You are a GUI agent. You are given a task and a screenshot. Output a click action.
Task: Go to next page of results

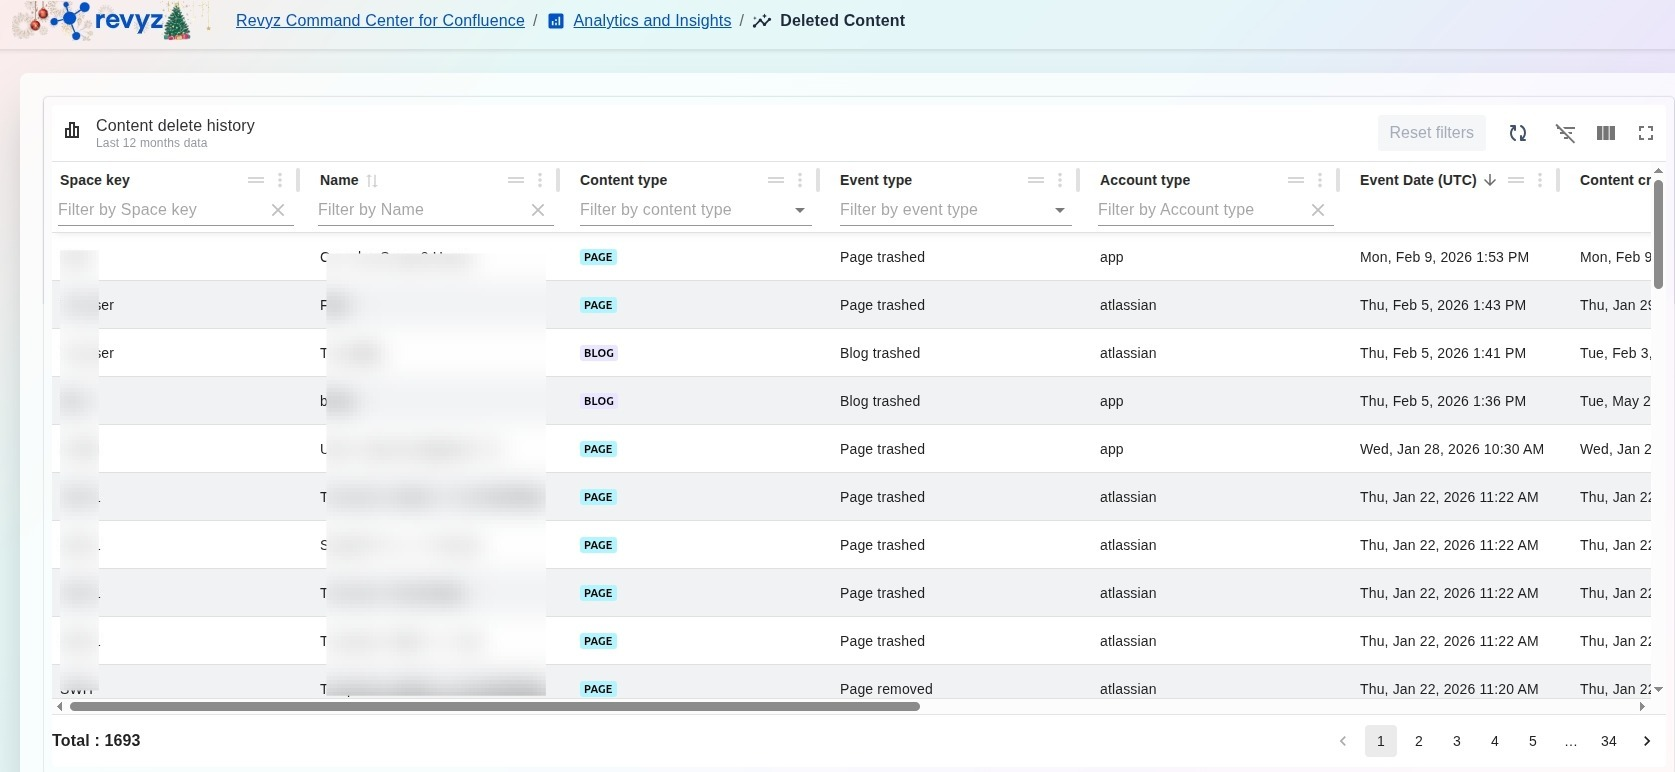pyautogui.click(x=1647, y=741)
